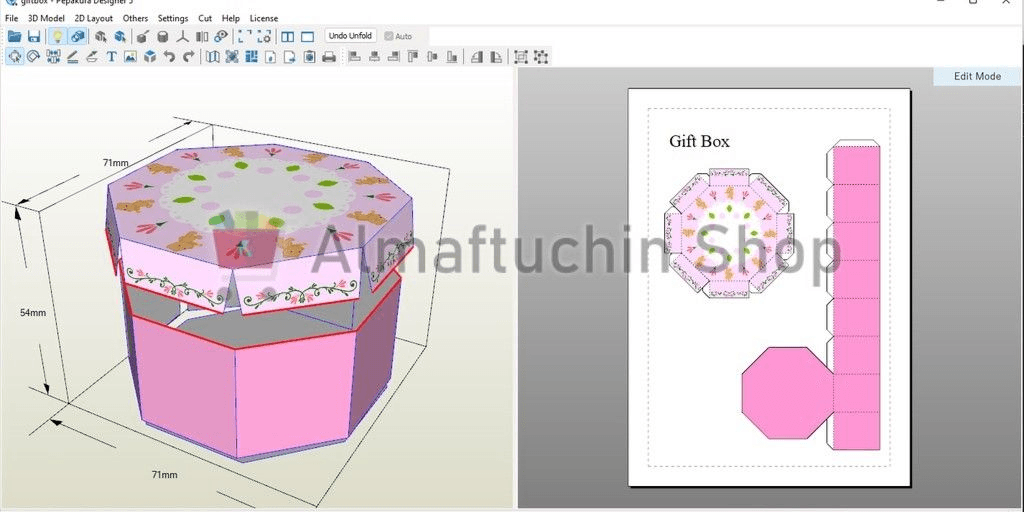Viewport: 1024px width, 512px height.
Task: Switch to single-pane window layout icon
Action: [308, 37]
